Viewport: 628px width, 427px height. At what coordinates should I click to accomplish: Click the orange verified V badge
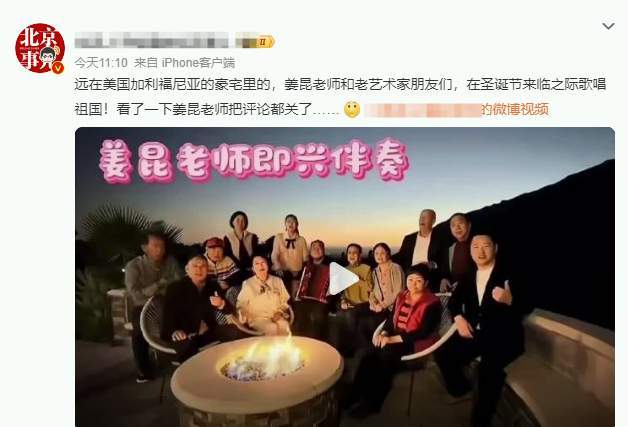tap(58, 68)
